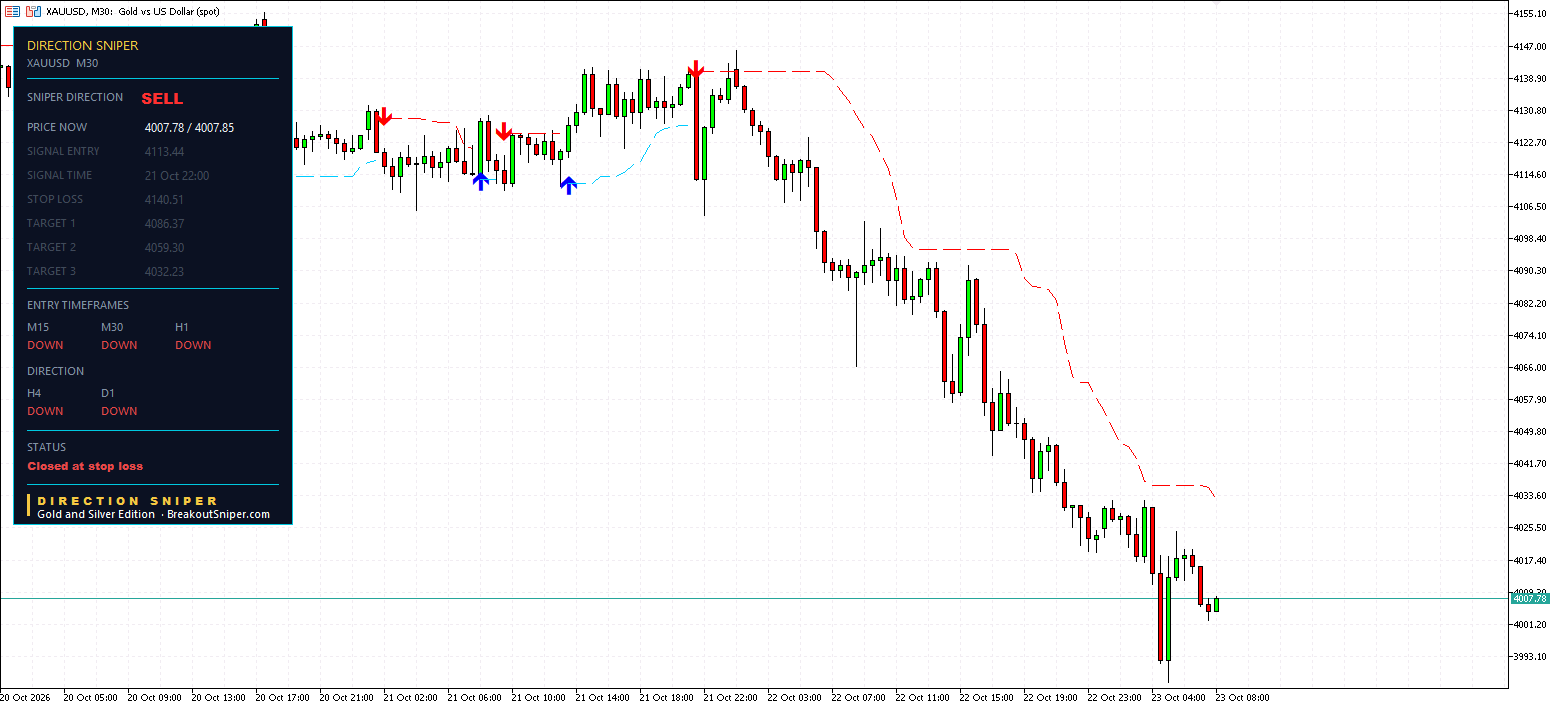Click the 4138.90 label on the price scale
Viewport: 1560px width, 708px height.
1531,78
